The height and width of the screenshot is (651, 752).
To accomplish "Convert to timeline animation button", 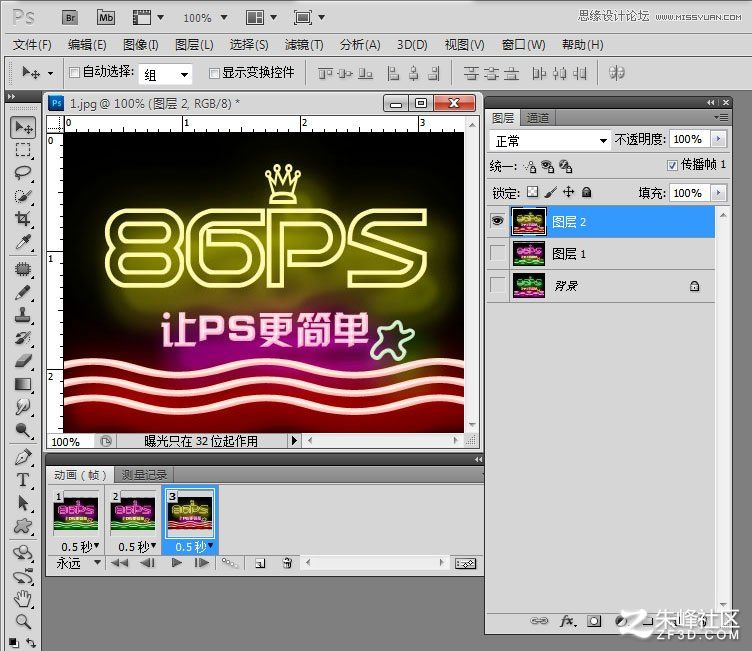I will 466,563.
